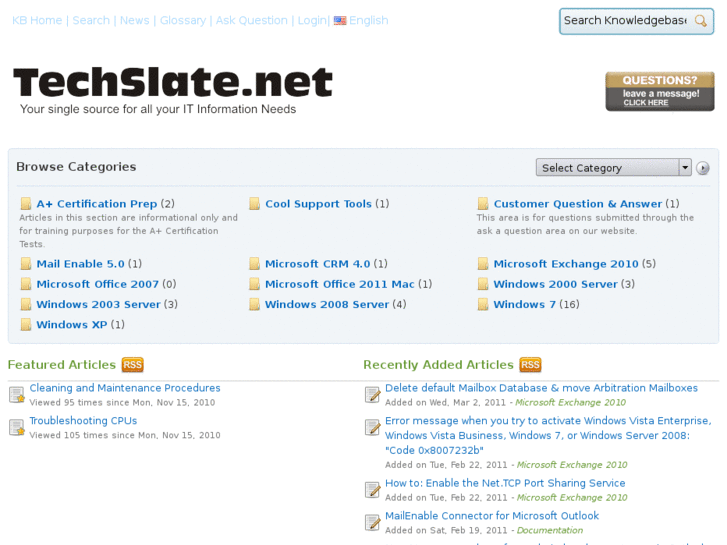Viewport: 727px width, 545px height.
Task: Go to KB Home
Action: [37, 20]
